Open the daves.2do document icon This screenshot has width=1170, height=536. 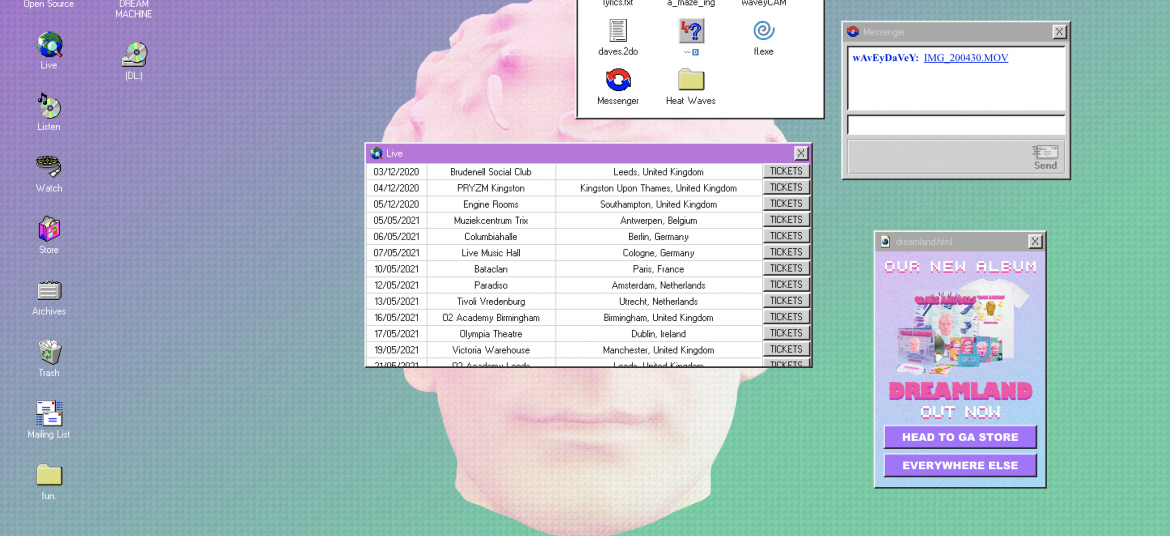pos(618,31)
